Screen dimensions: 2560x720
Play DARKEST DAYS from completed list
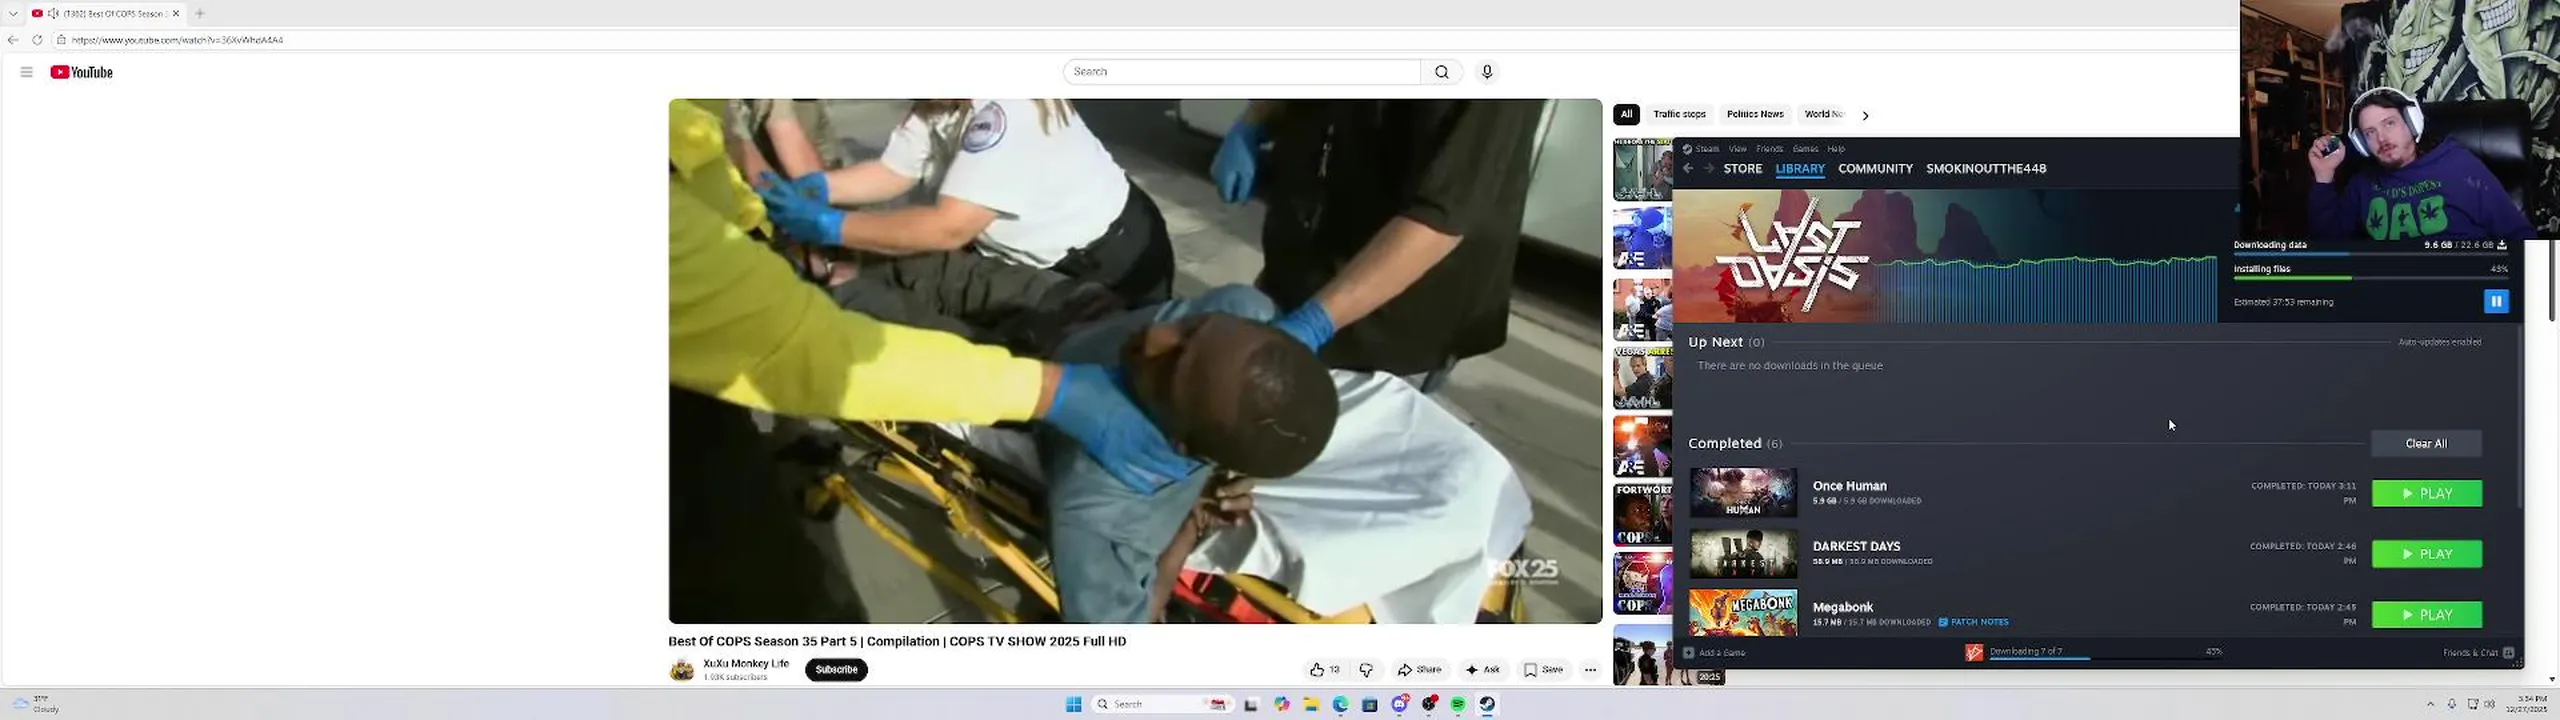(x=2427, y=554)
